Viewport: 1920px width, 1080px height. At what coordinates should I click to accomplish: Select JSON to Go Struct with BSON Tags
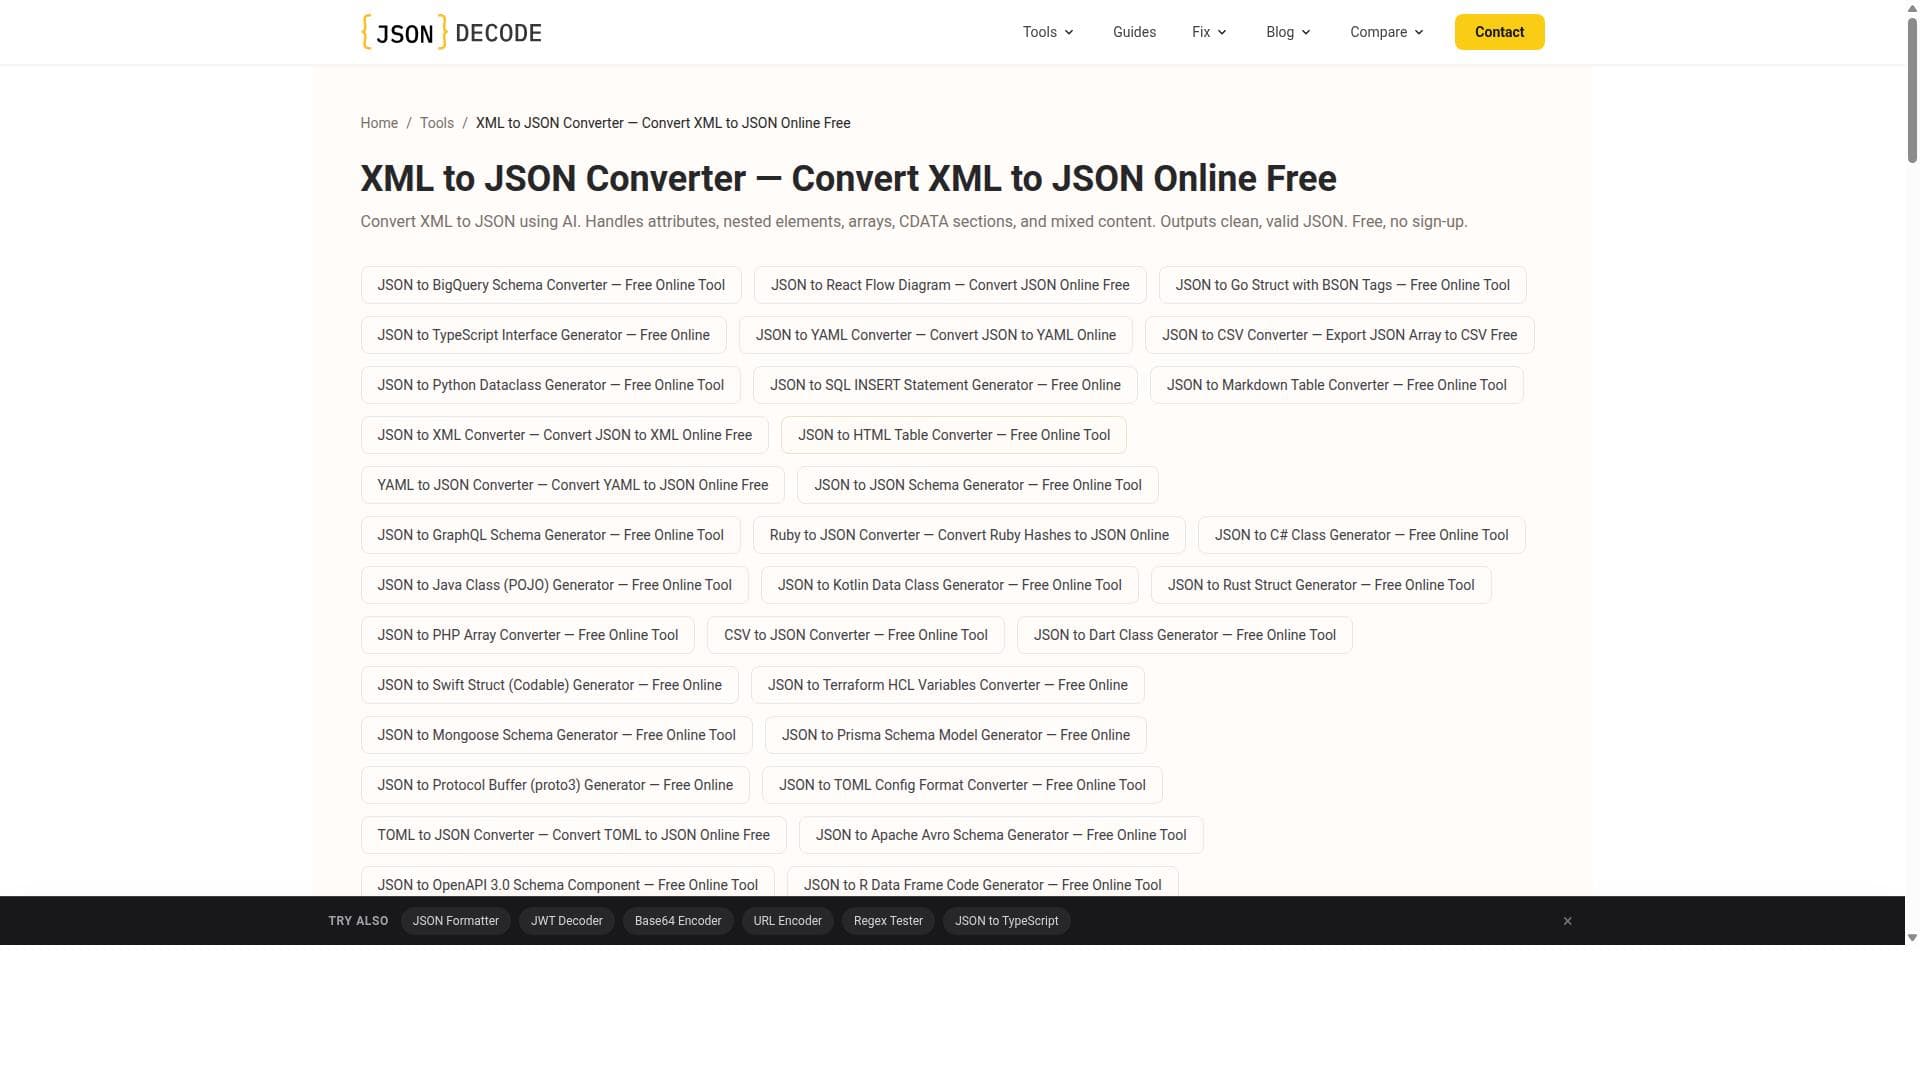1342,285
